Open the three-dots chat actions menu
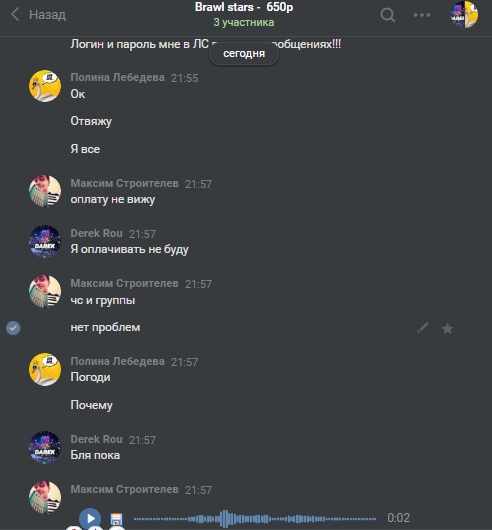This screenshot has width=492, height=530. coord(422,15)
